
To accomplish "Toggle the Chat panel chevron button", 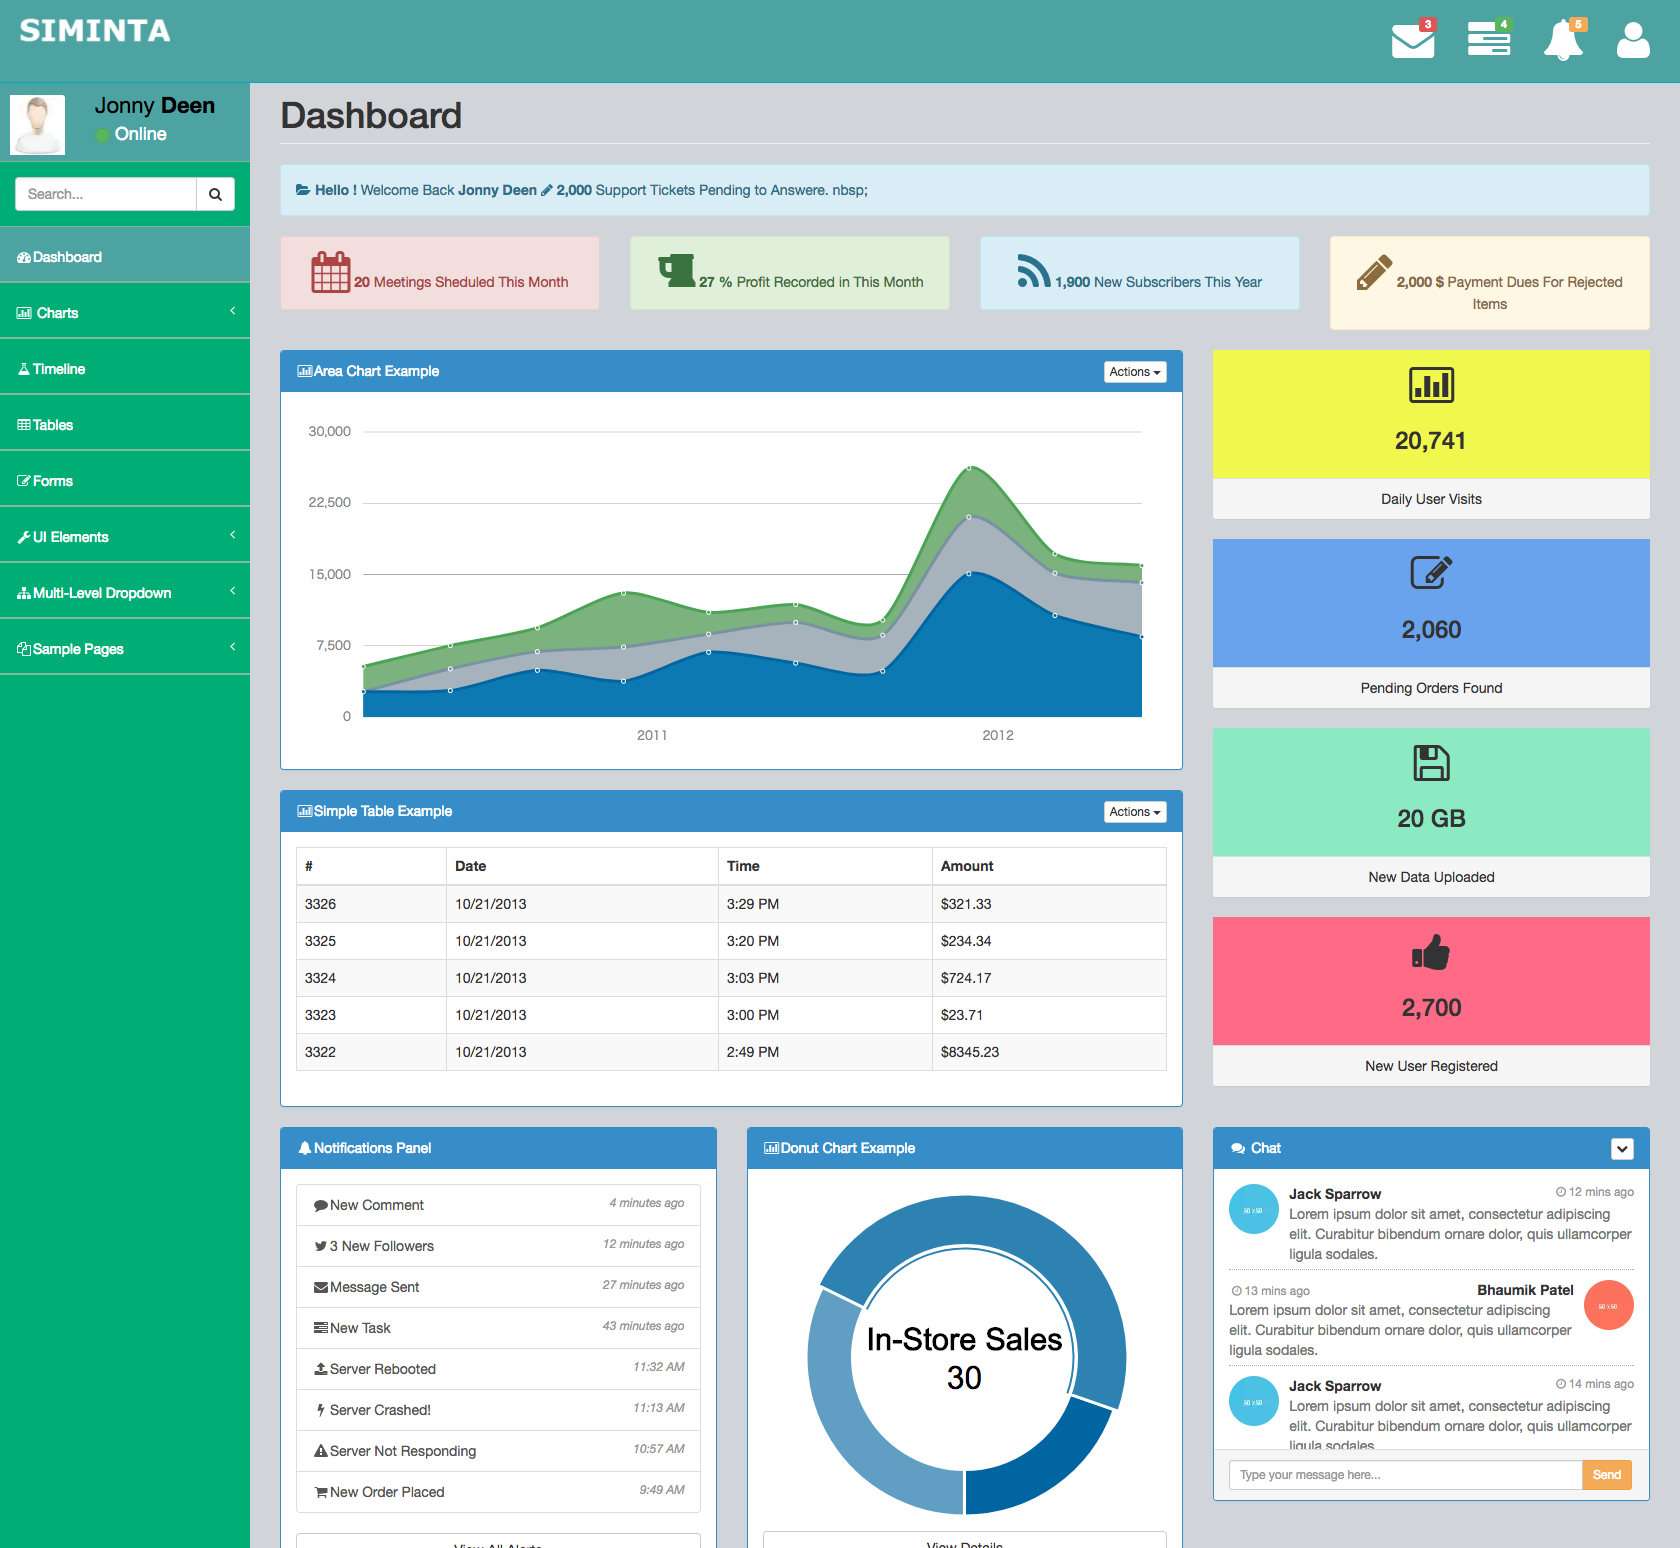I will pos(1622,1149).
